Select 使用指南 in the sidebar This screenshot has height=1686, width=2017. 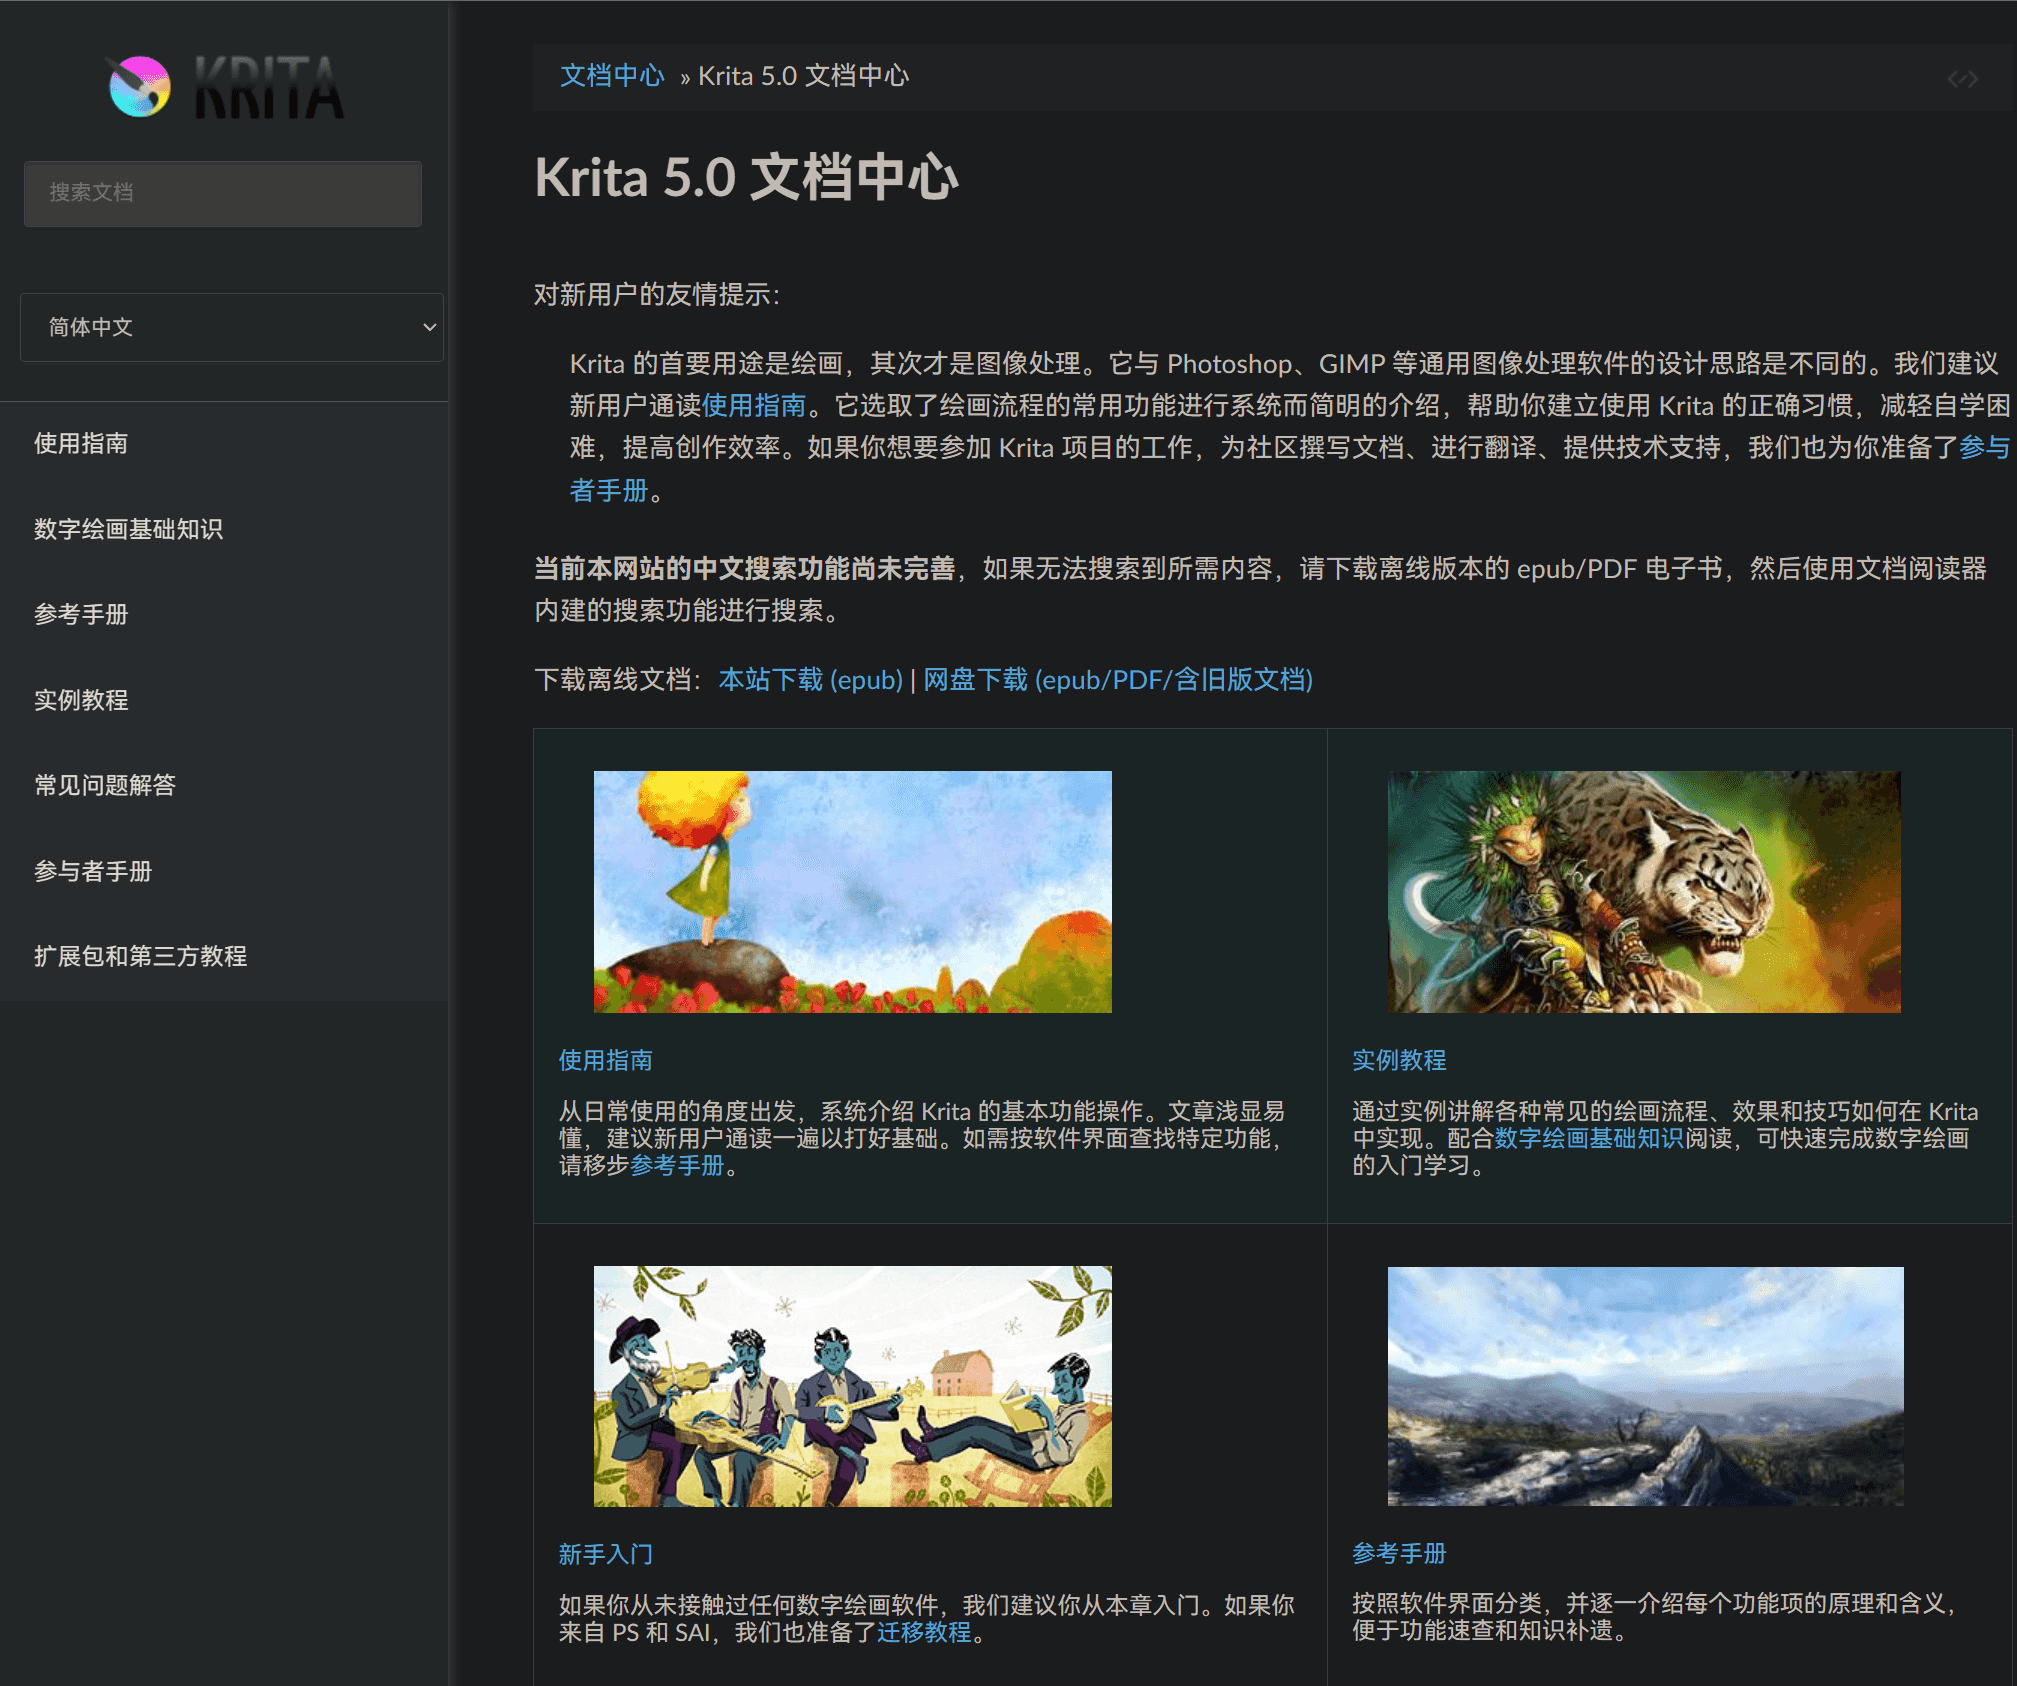pos(80,443)
